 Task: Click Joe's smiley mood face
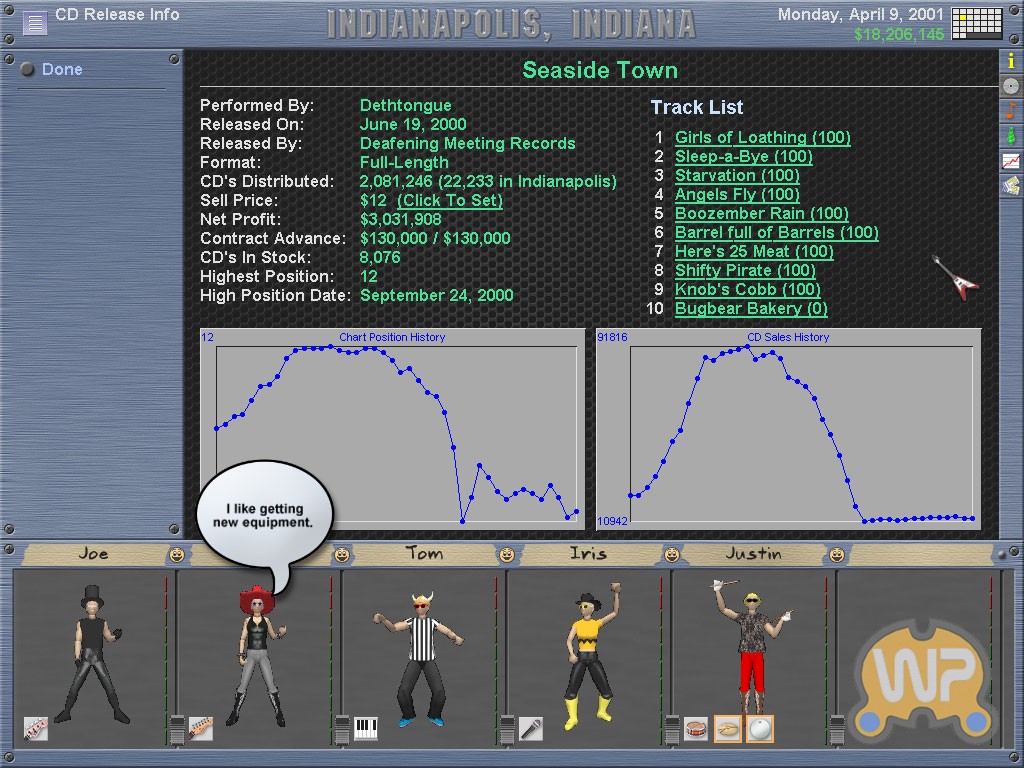click(177, 554)
